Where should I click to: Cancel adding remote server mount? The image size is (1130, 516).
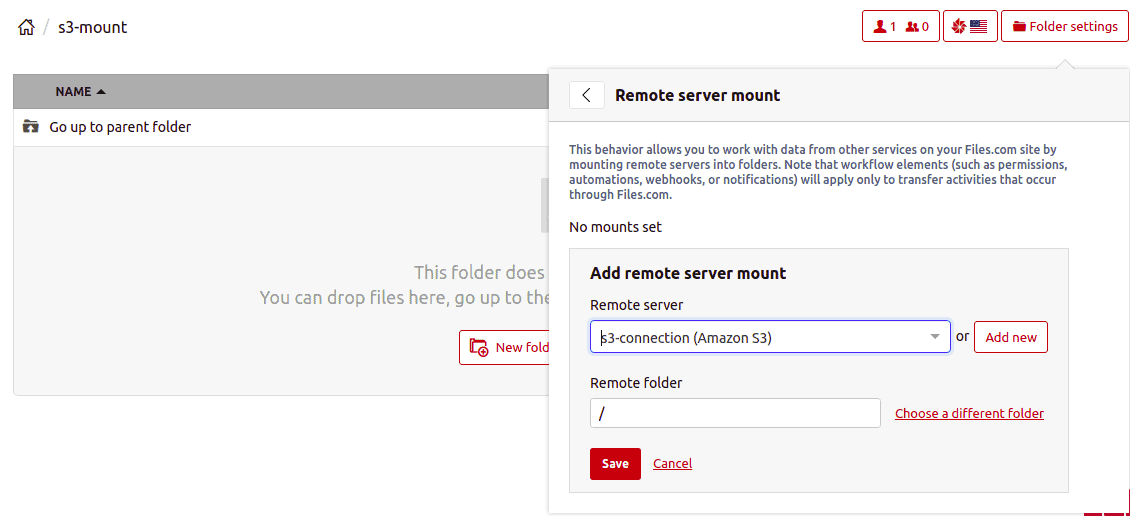[x=672, y=463]
